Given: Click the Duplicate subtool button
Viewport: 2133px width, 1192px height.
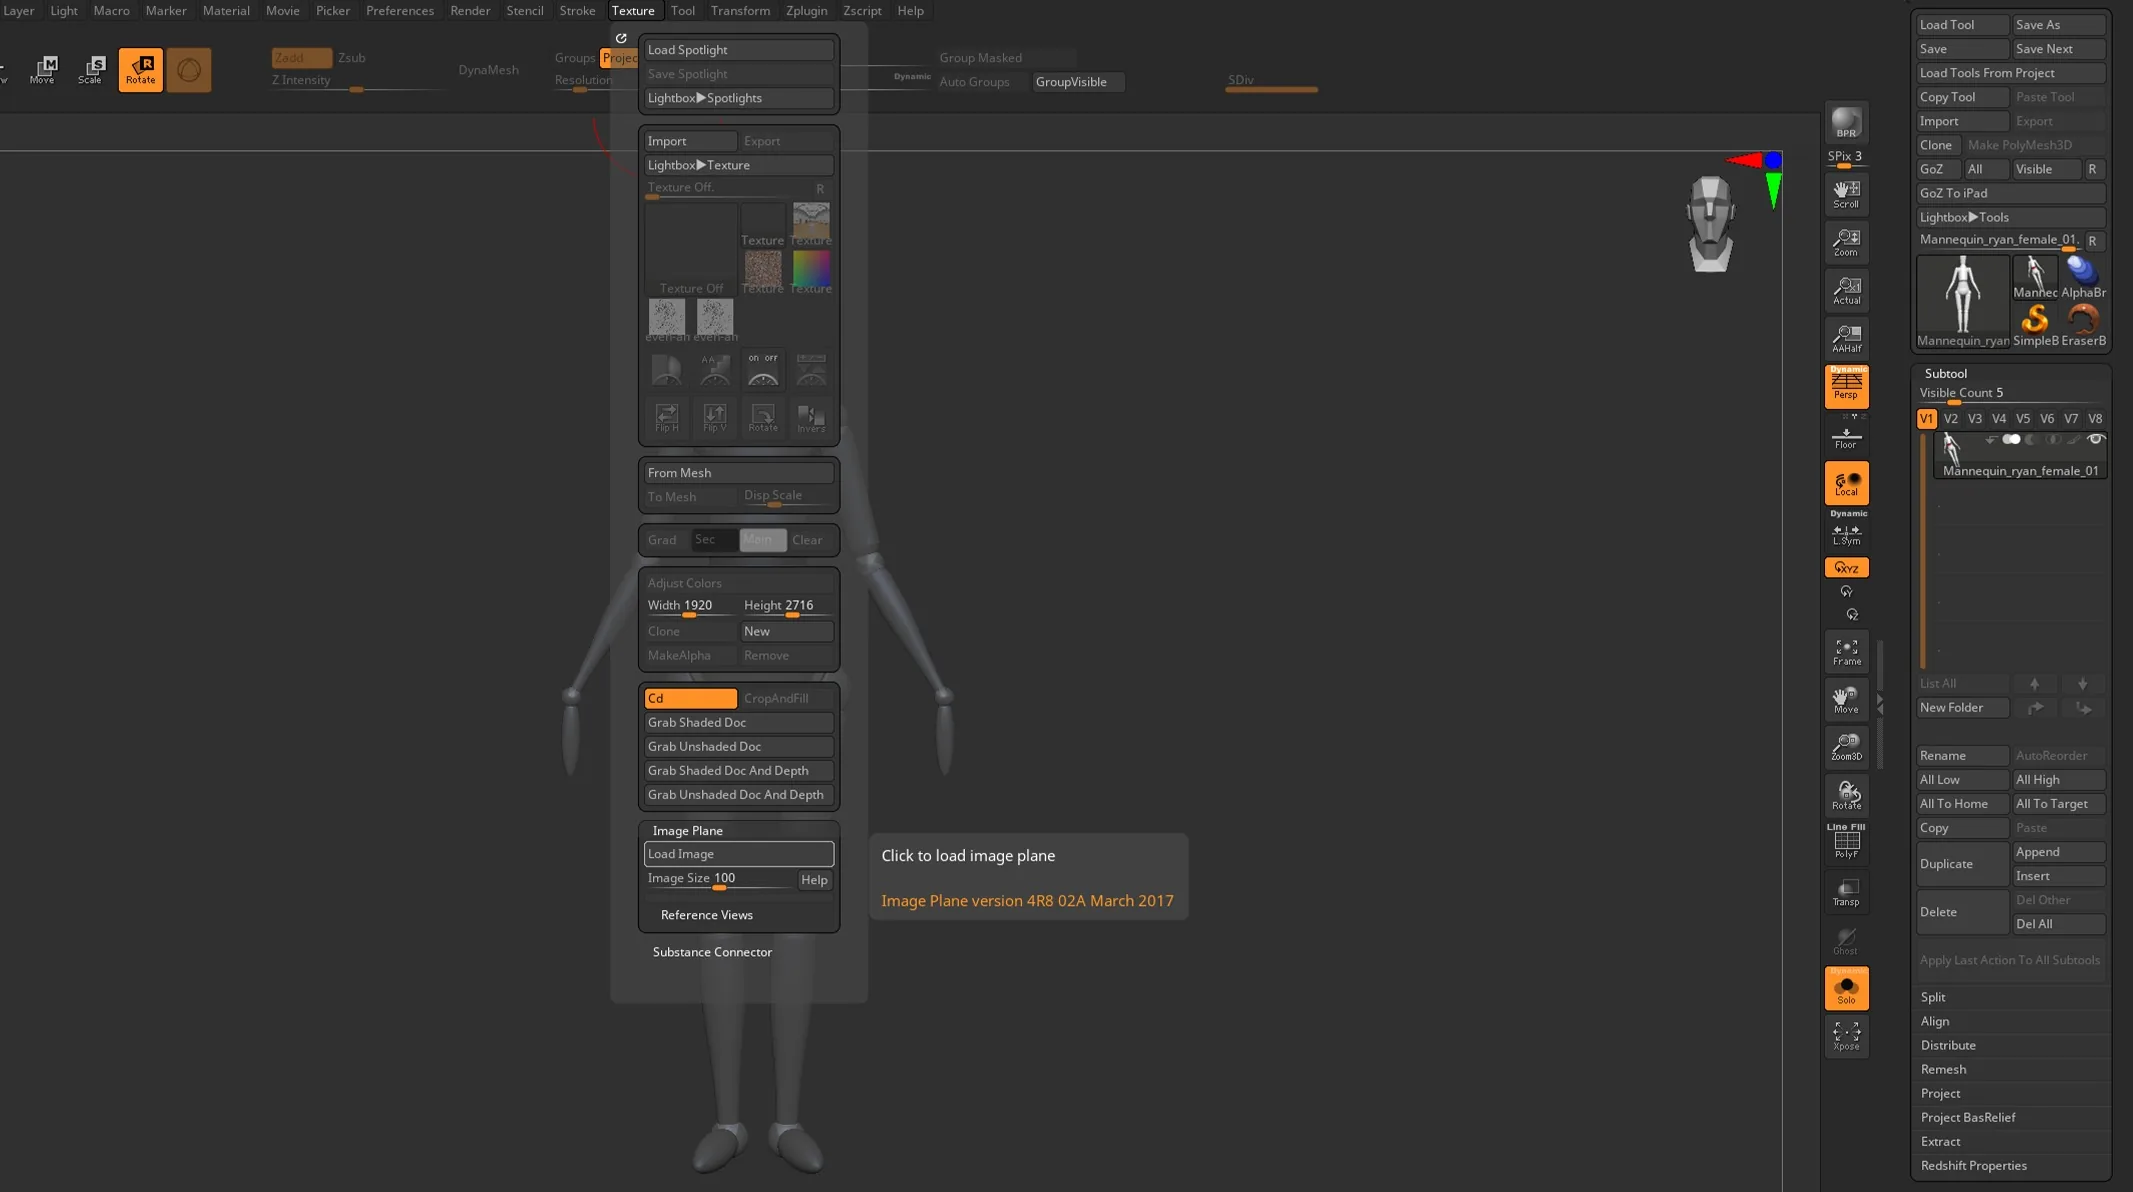Looking at the screenshot, I should click(x=1962, y=863).
